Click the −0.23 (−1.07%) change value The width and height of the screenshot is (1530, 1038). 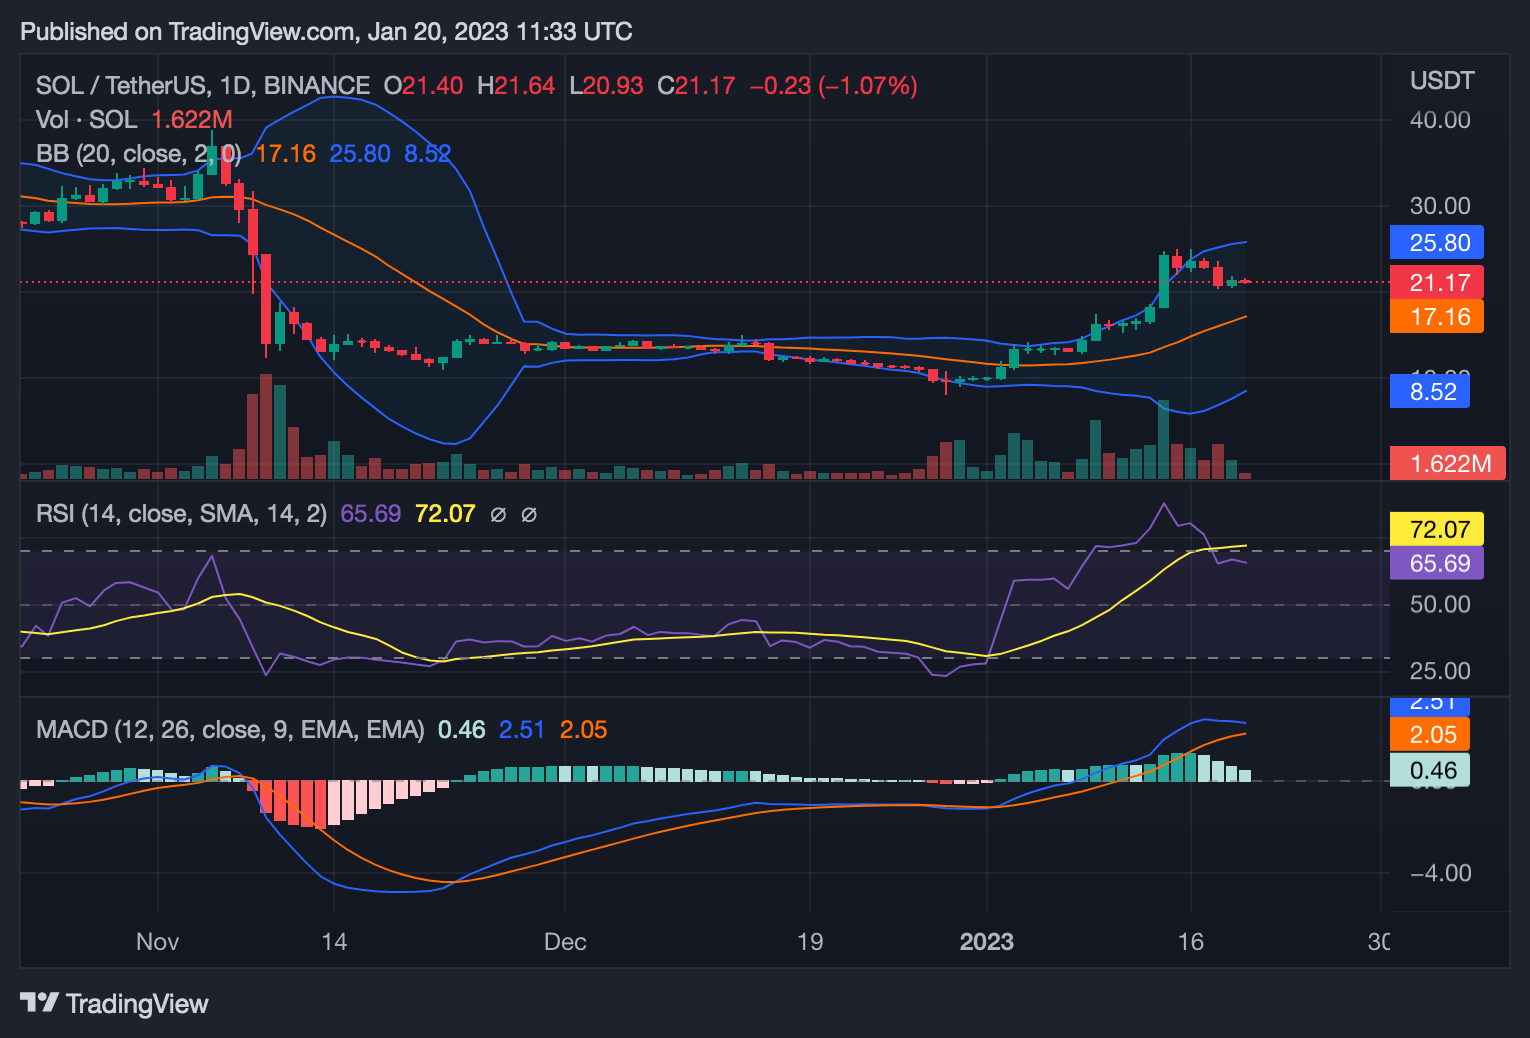click(x=833, y=86)
